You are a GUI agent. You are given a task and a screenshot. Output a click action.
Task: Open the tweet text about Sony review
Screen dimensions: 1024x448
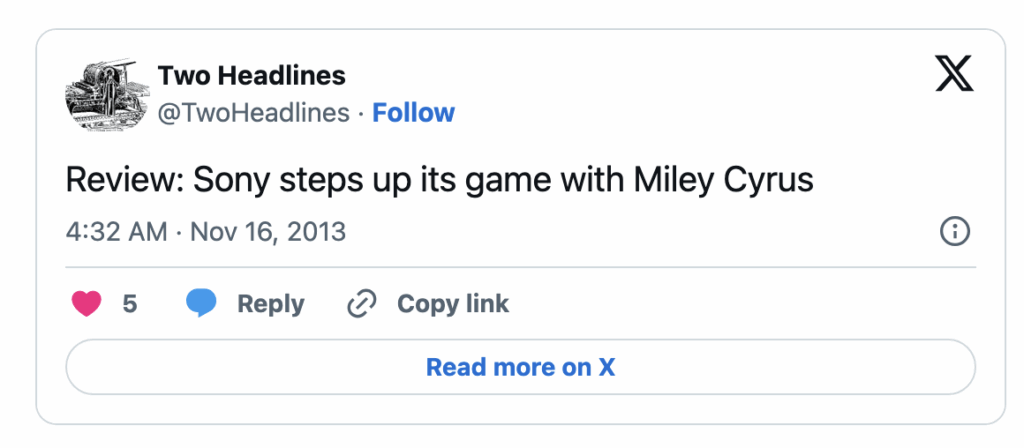click(440, 180)
